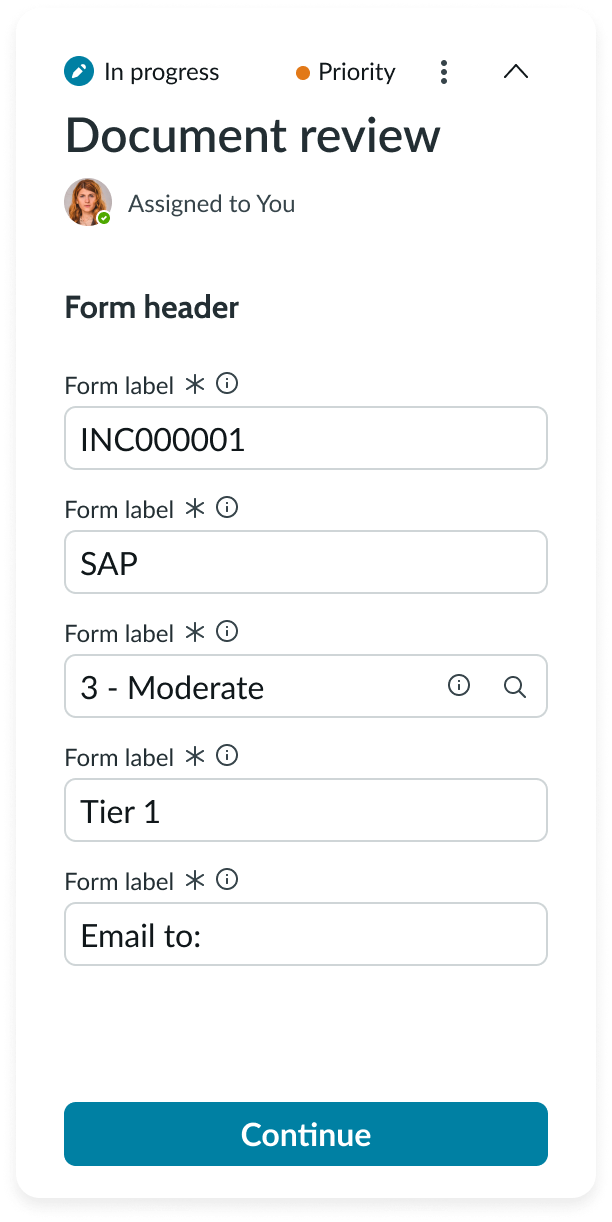Click info icon above the 3 - Moderate field

(228, 632)
